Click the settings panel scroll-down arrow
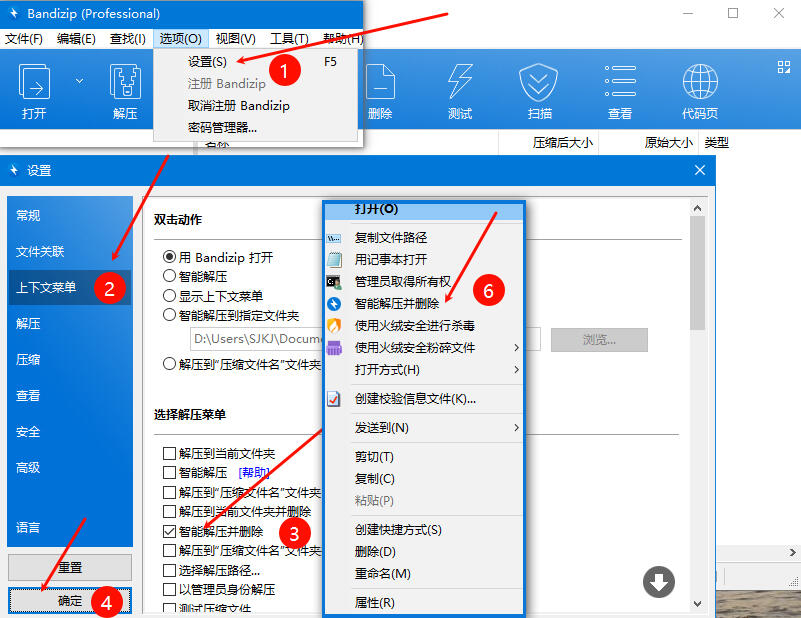The image size is (801, 618). coord(697,604)
